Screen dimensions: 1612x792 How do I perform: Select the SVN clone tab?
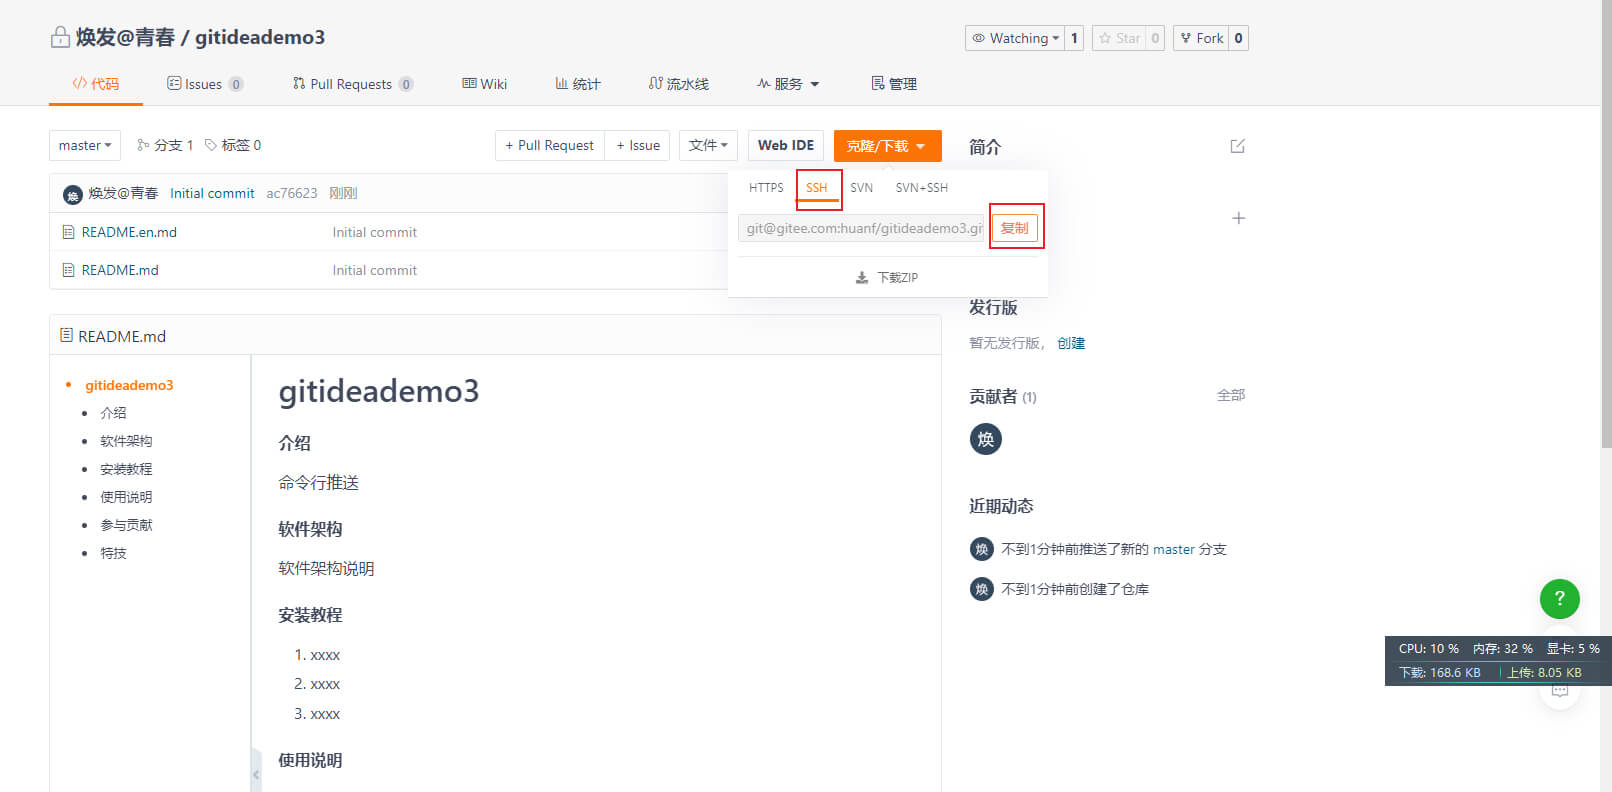[861, 188]
